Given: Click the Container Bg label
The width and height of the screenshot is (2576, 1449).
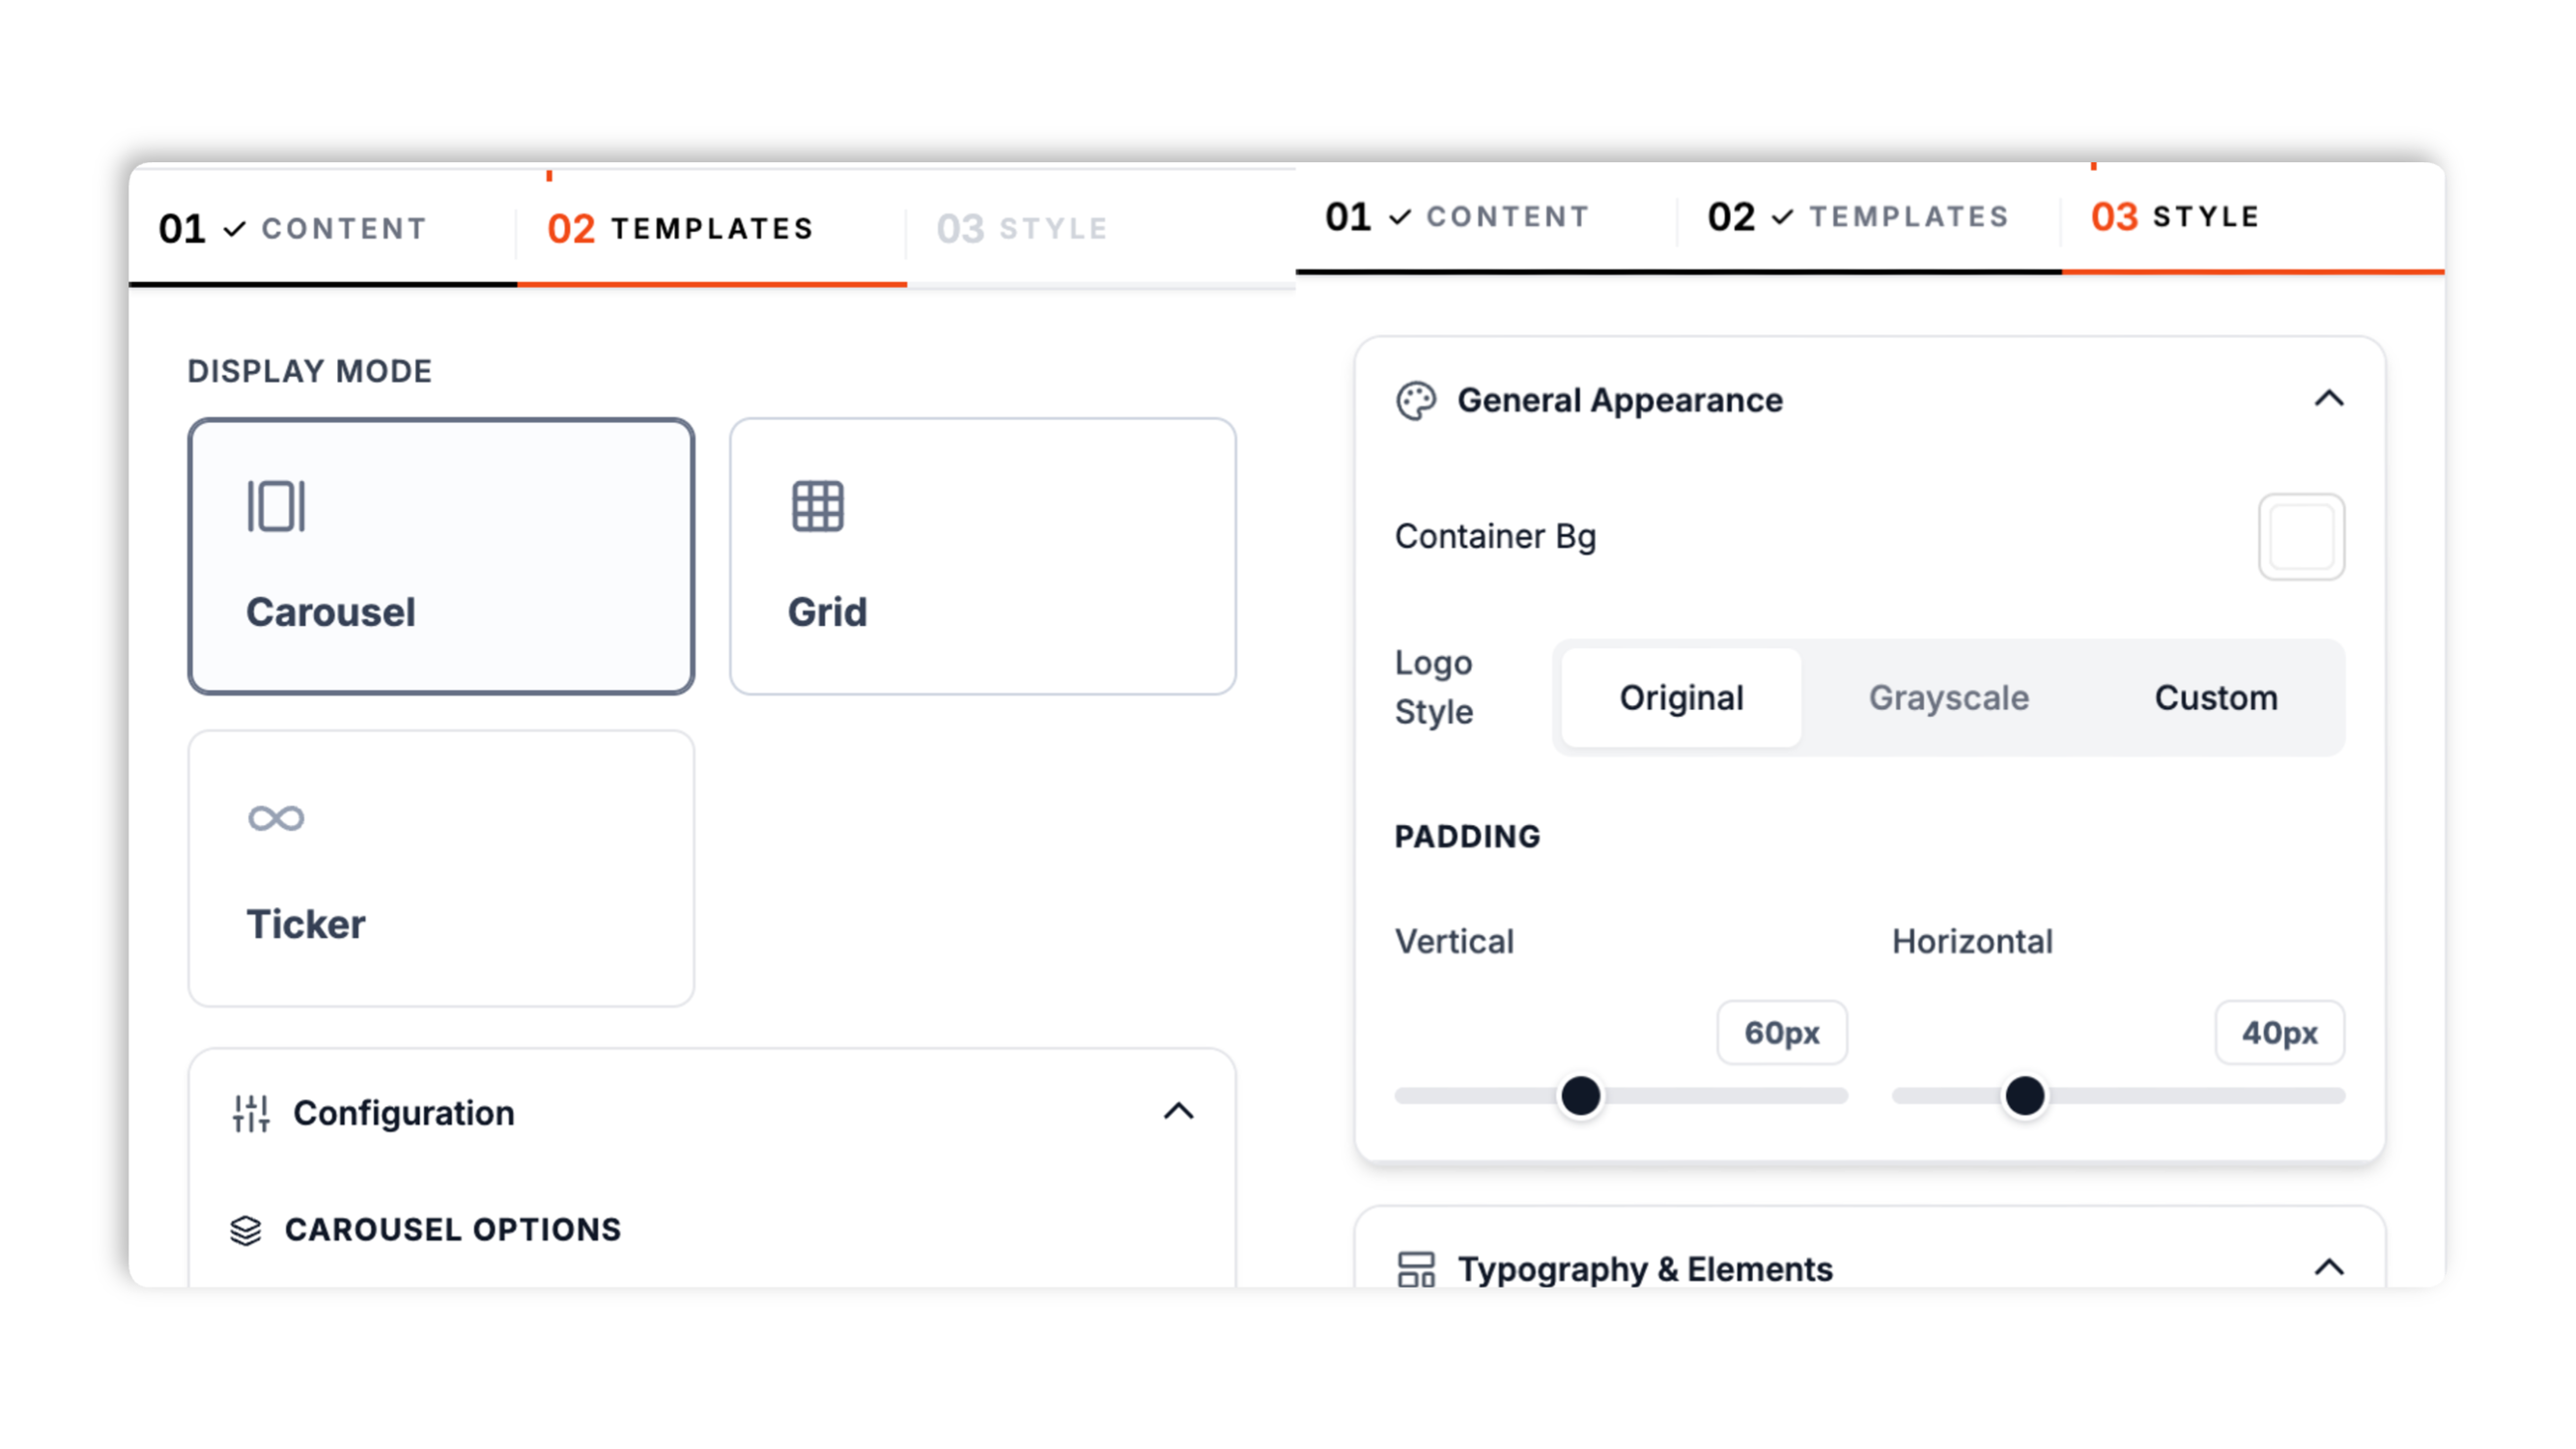Looking at the screenshot, I should [x=1496, y=537].
